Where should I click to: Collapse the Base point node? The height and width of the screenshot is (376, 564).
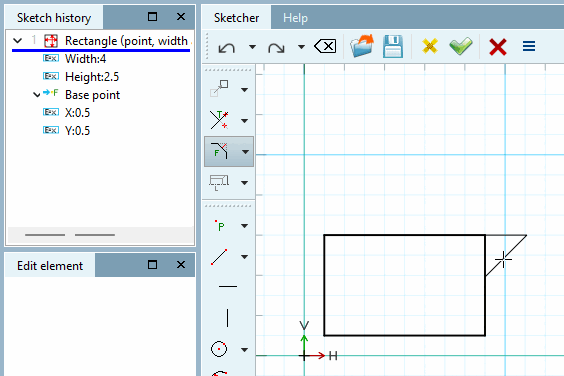(x=36, y=95)
